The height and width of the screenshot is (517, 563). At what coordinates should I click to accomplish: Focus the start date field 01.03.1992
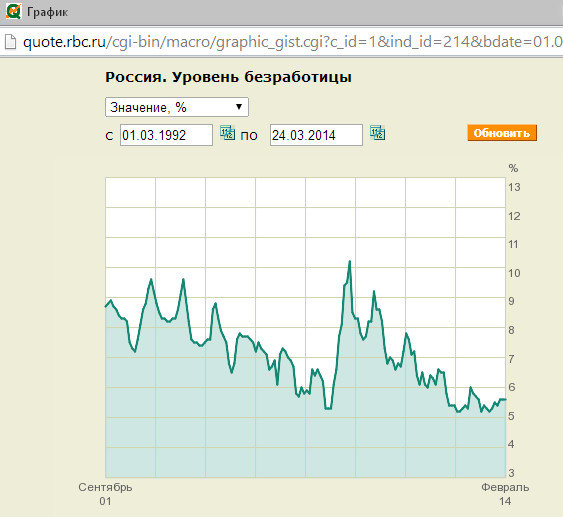166,135
